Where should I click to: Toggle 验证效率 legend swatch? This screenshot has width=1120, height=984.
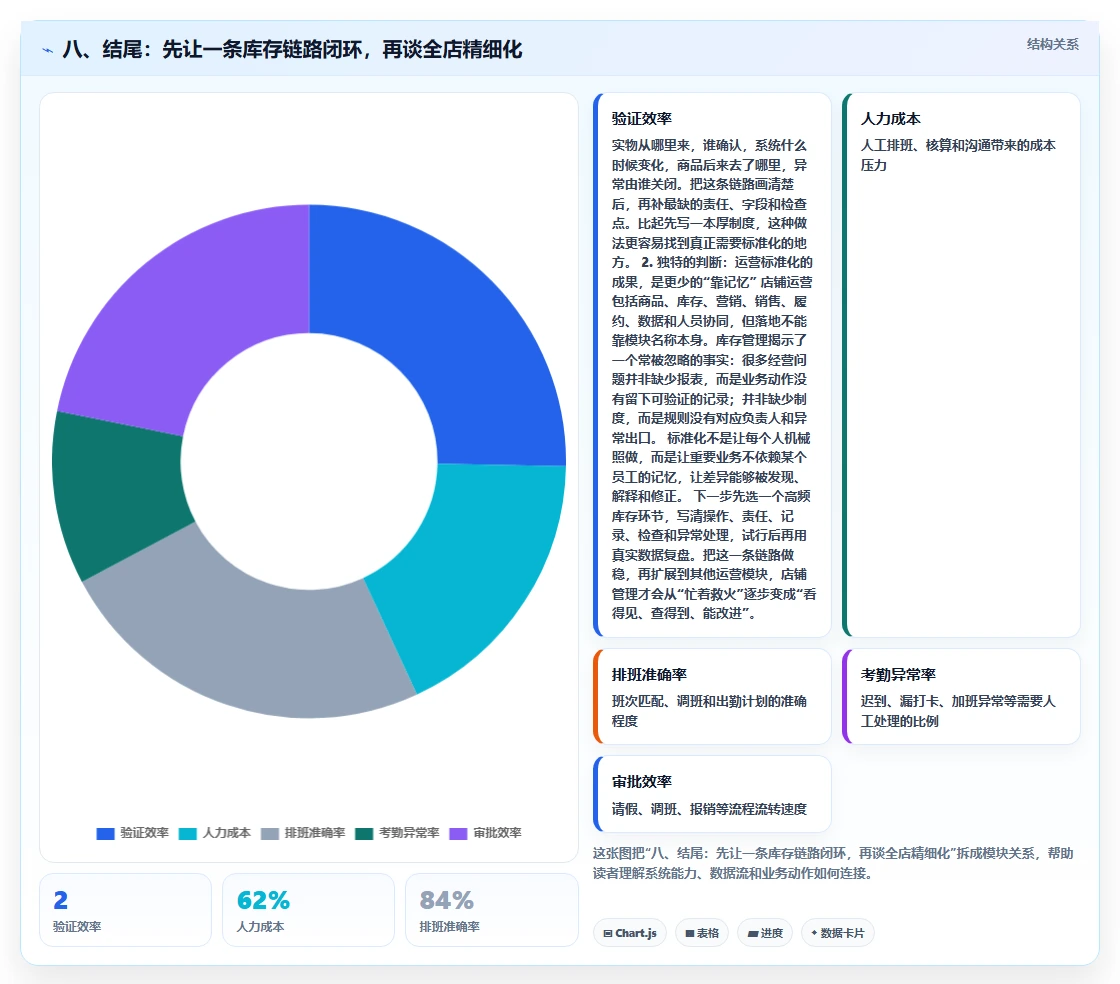click(105, 833)
